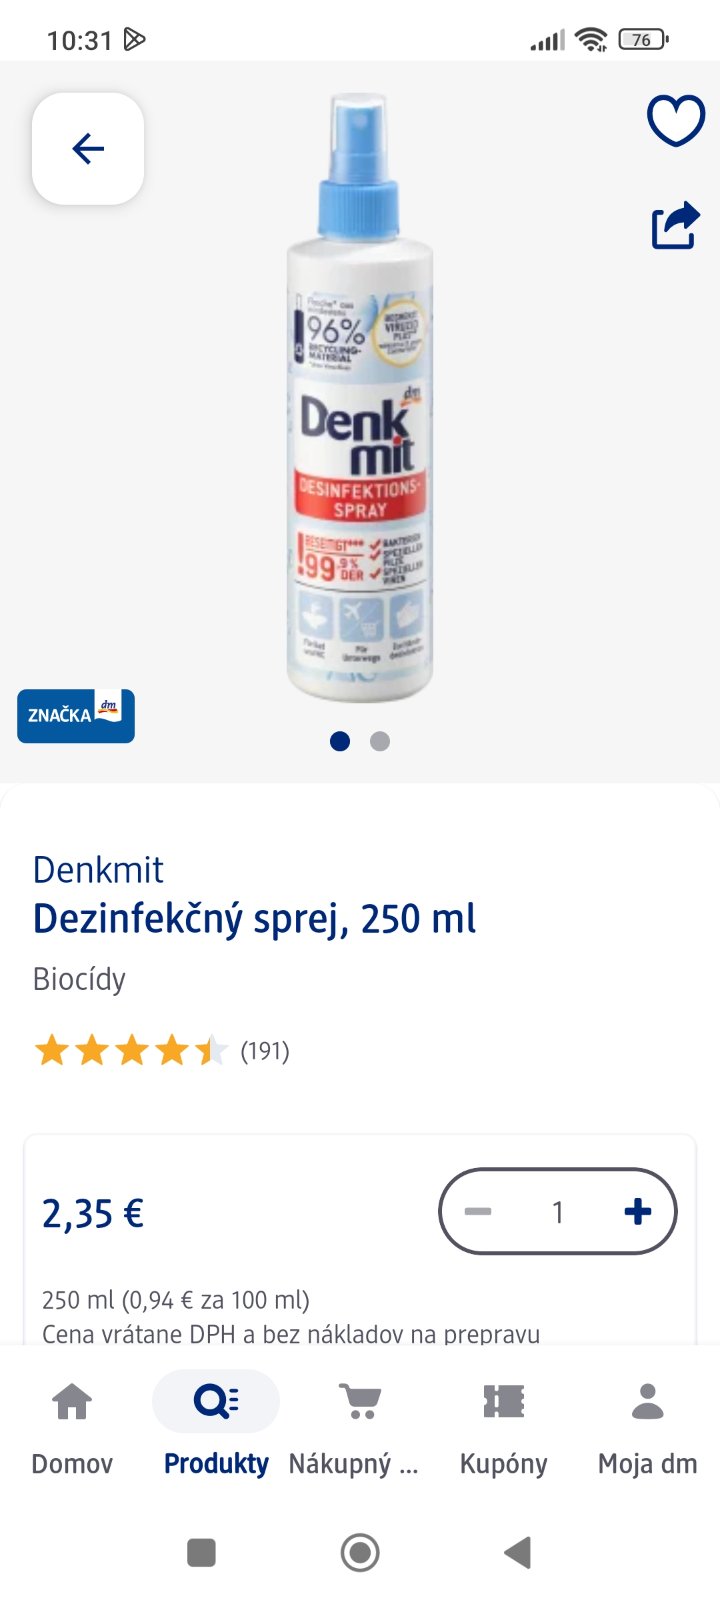
Task: Open the Denkmit product image
Action: (x=360, y=400)
